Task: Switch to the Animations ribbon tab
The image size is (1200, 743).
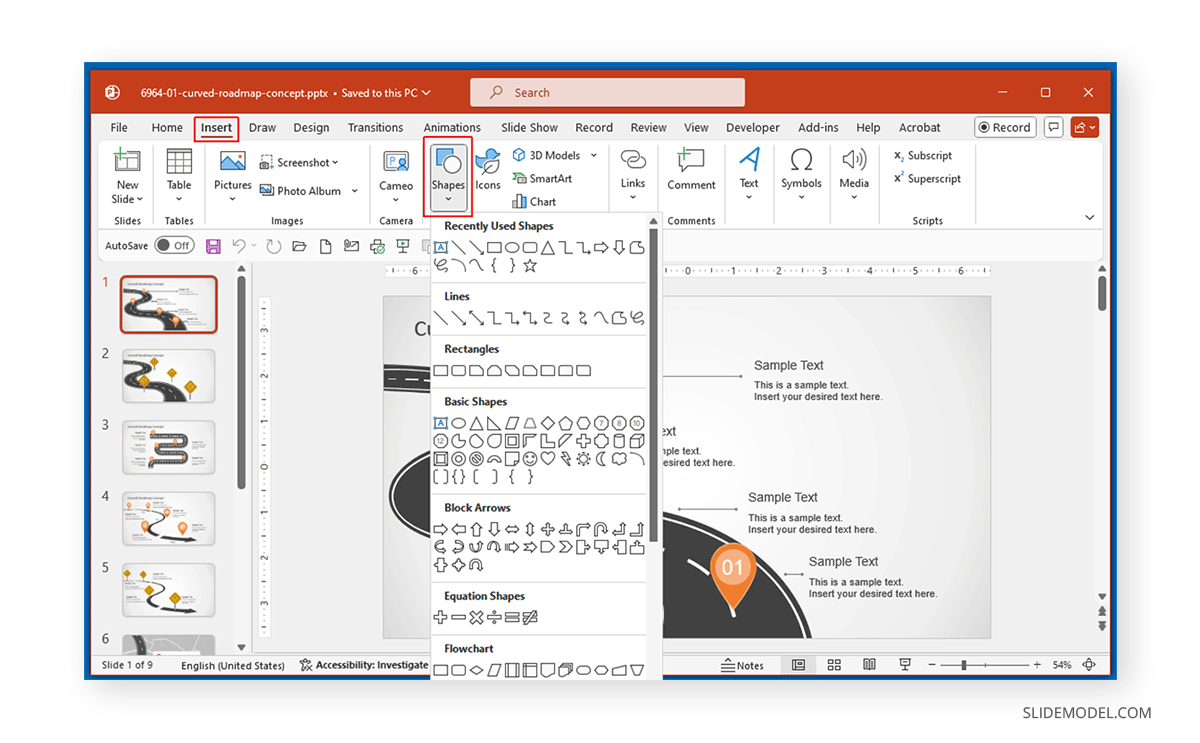Action: pos(452,127)
